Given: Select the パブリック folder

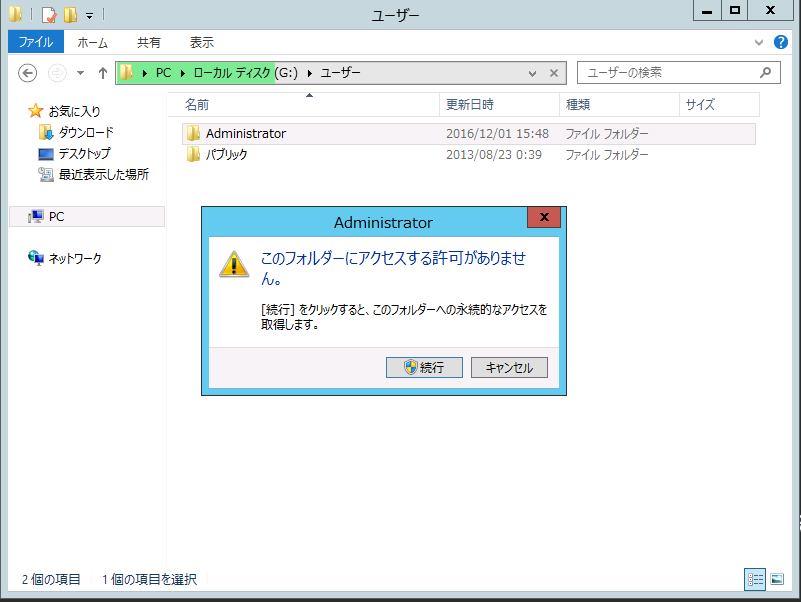Looking at the screenshot, I should (x=226, y=155).
